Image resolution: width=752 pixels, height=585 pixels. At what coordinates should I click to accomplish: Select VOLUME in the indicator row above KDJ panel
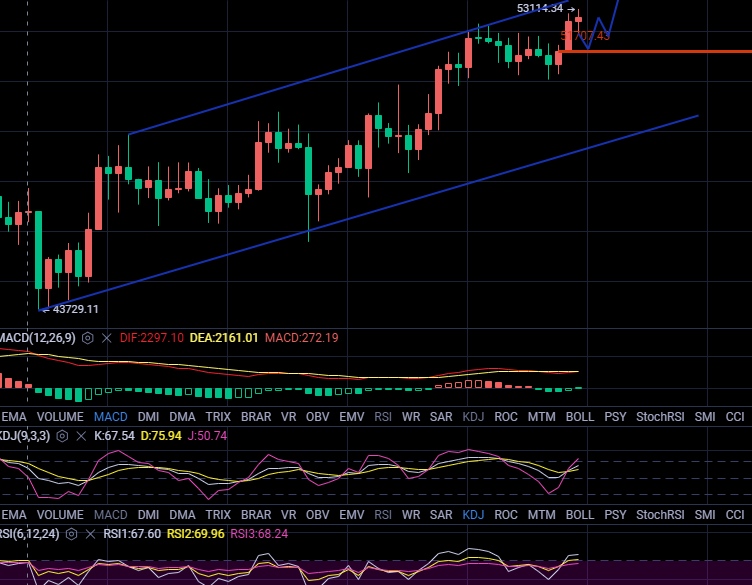tap(60, 417)
